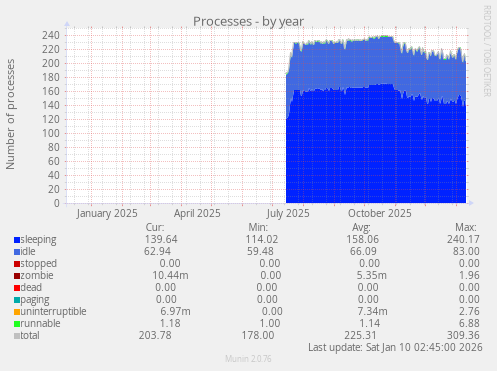Select the 'total' legend label

pos(30,335)
